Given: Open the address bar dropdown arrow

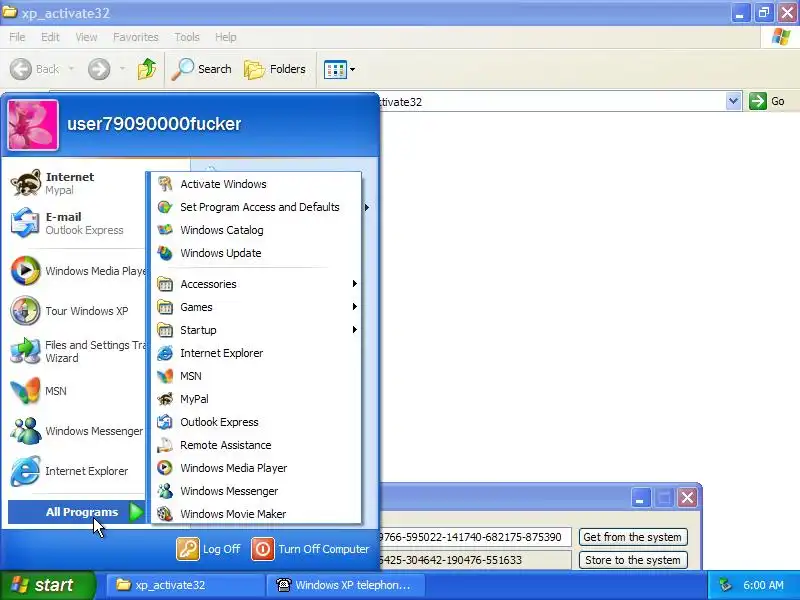Looking at the screenshot, I should (733, 101).
